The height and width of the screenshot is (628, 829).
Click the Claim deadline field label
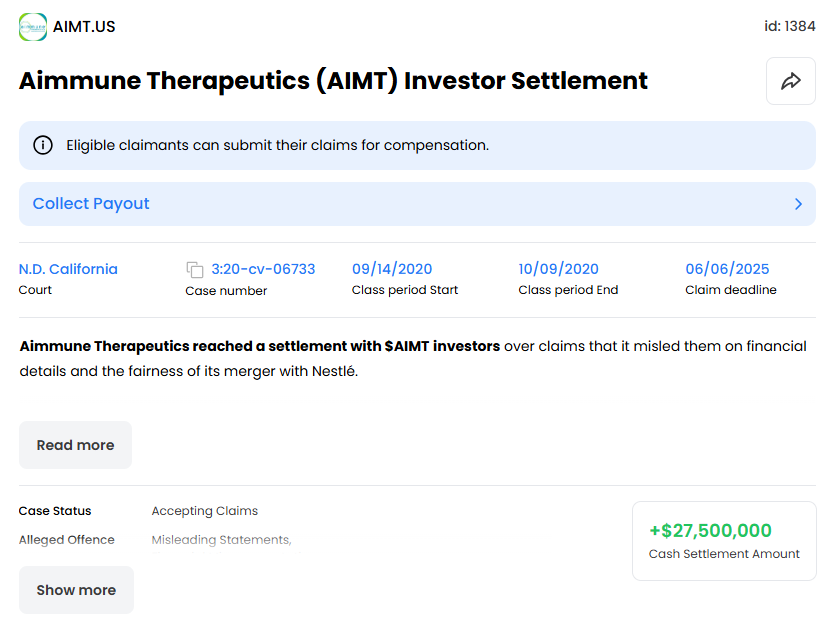click(x=731, y=290)
